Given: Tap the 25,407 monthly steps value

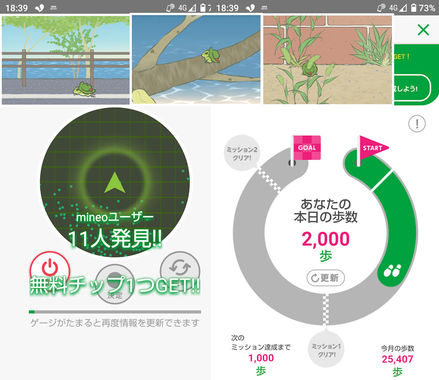Looking at the screenshot, I should click(x=397, y=359).
